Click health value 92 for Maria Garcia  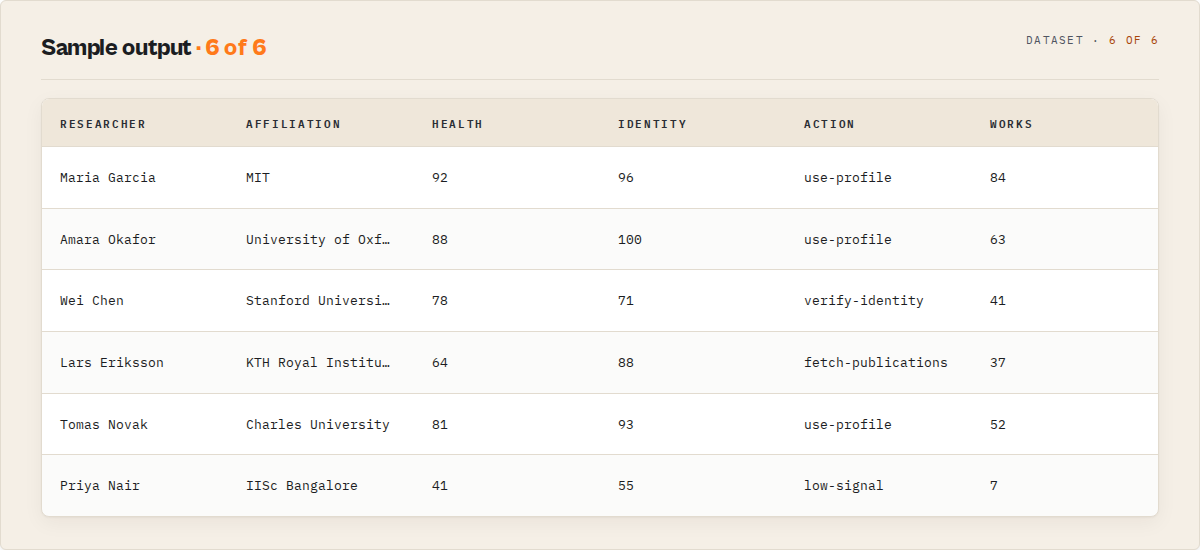point(440,178)
